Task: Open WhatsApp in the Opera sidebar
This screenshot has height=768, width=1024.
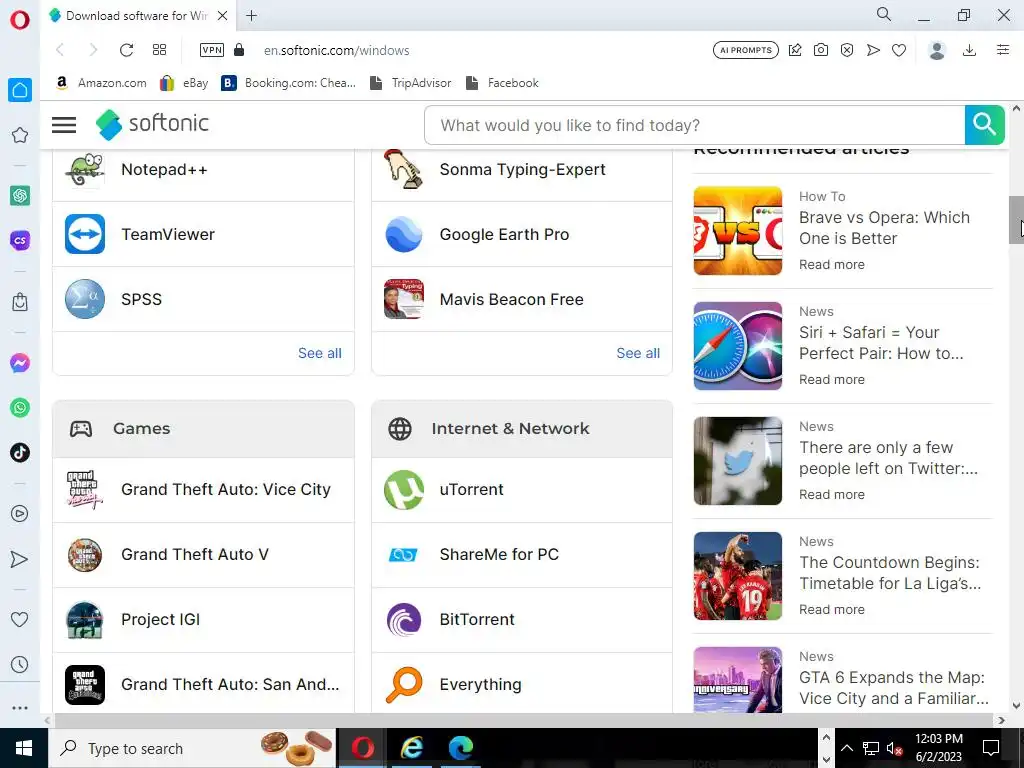Action: tap(20, 408)
